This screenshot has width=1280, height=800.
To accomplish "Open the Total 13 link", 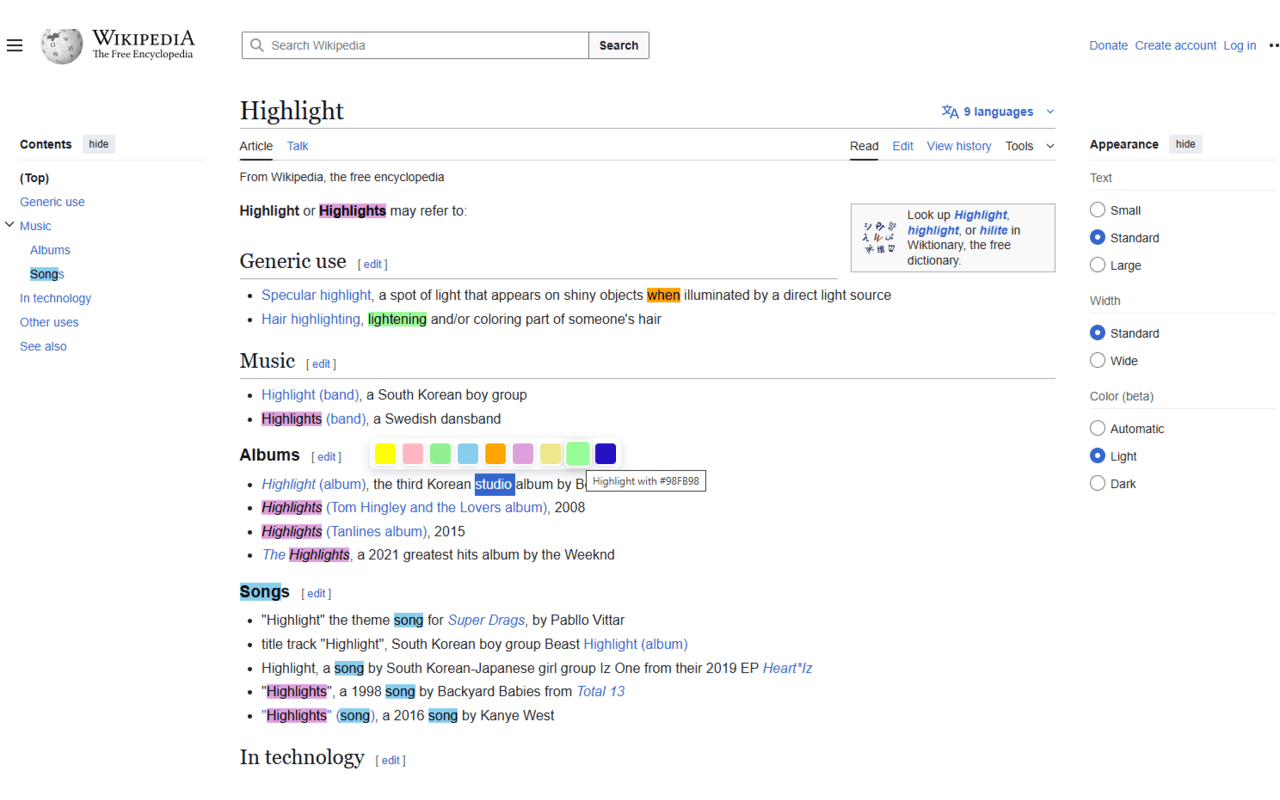I will (600, 691).
